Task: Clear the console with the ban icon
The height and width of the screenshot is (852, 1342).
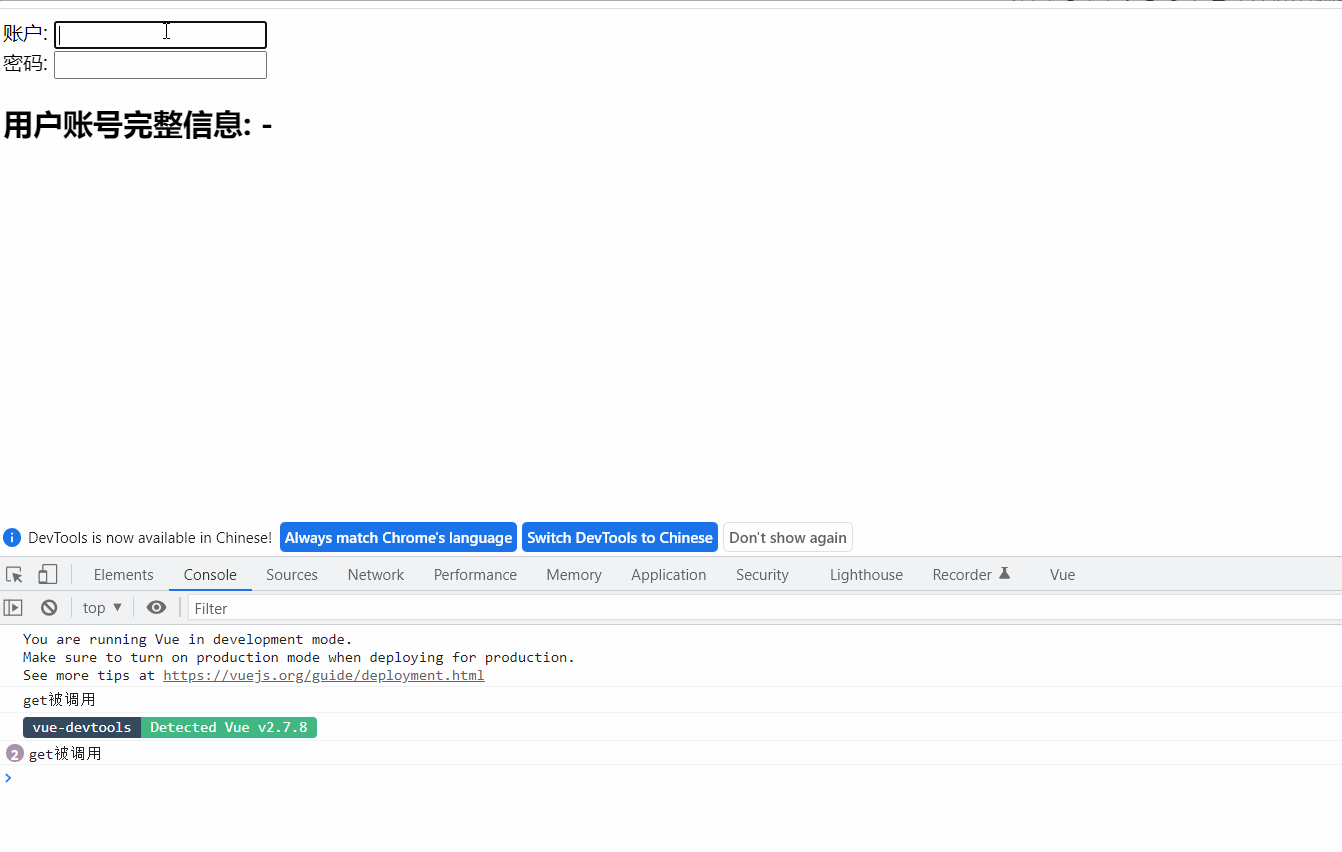Action: [49, 608]
